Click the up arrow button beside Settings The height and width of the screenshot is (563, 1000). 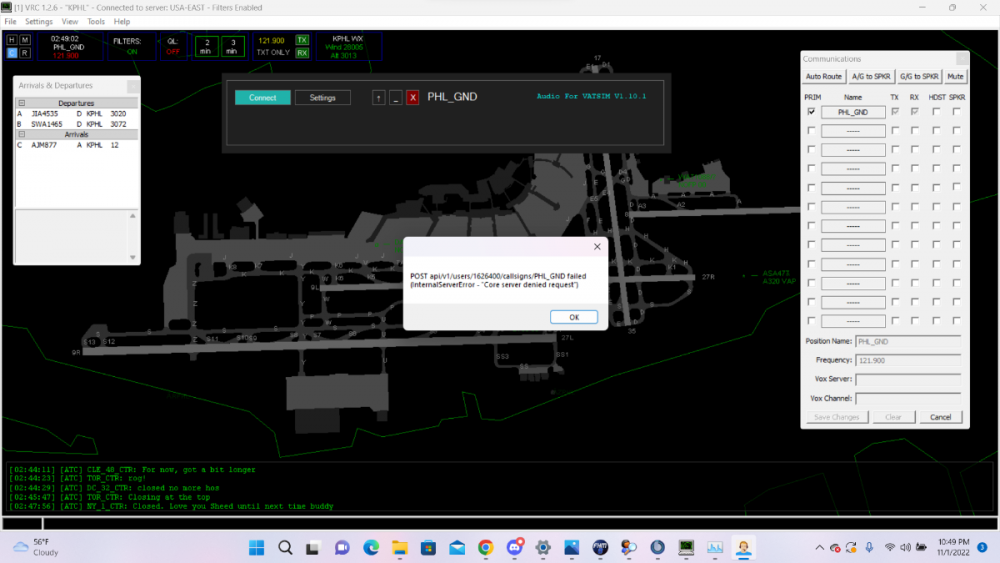[378, 98]
